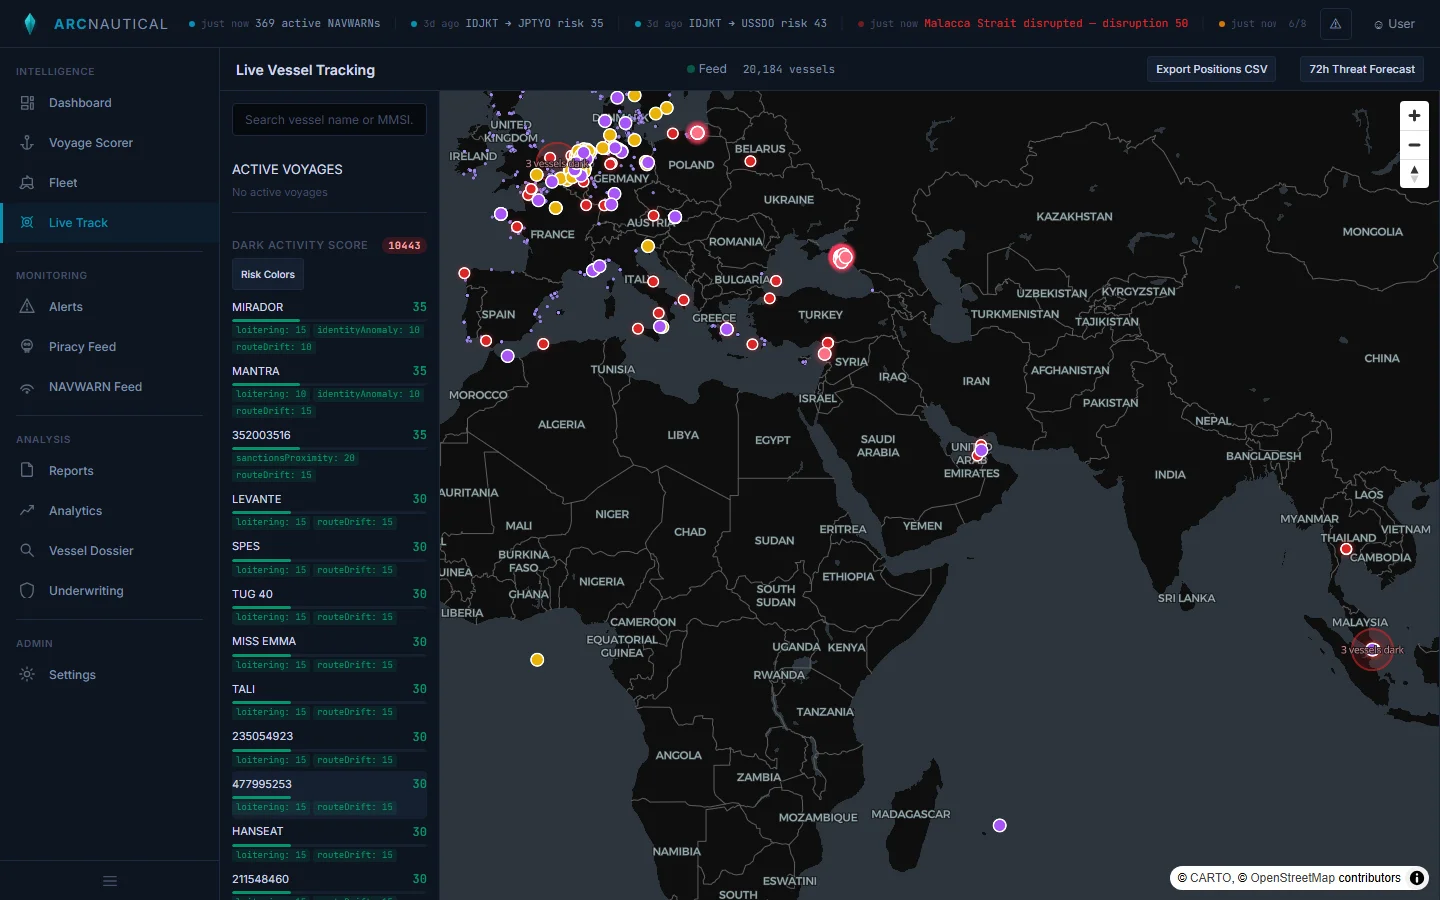Click the red vessel marker in Belarus

click(x=750, y=161)
